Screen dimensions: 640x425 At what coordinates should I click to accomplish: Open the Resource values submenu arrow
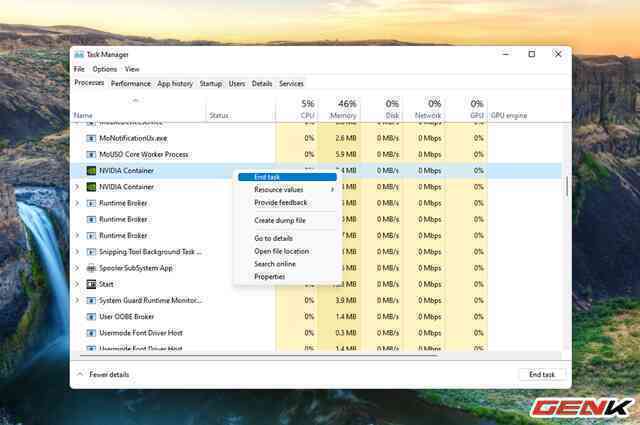pos(332,189)
